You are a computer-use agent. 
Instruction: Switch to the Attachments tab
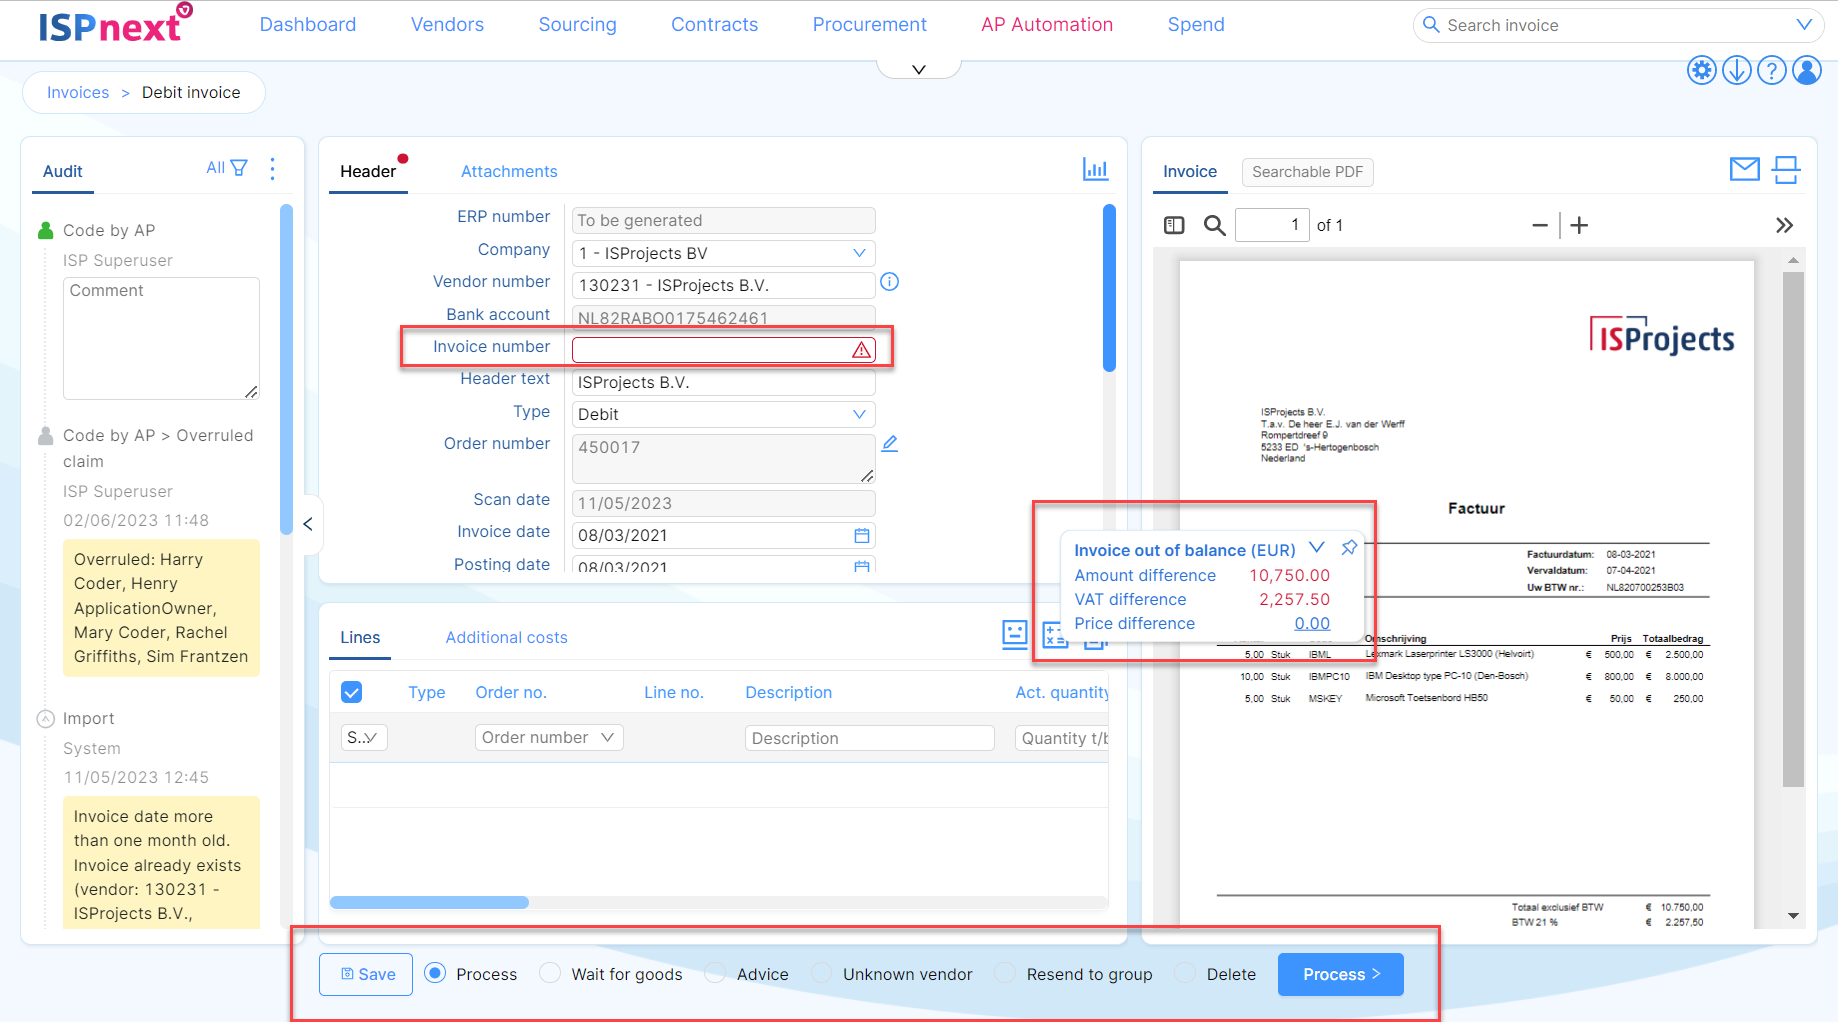[509, 172]
